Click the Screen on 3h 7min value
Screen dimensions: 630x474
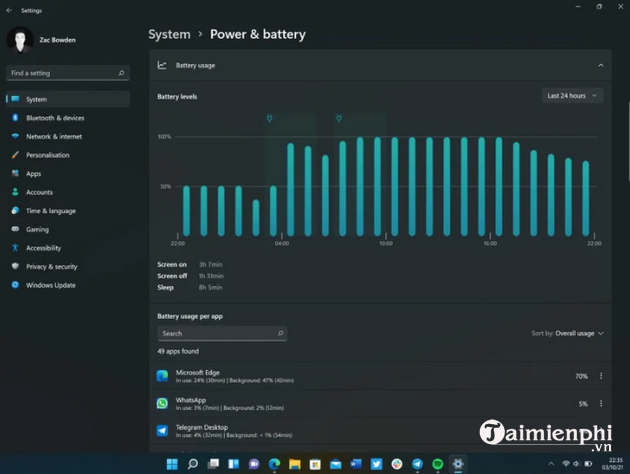pyautogui.click(x=210, y=264)
